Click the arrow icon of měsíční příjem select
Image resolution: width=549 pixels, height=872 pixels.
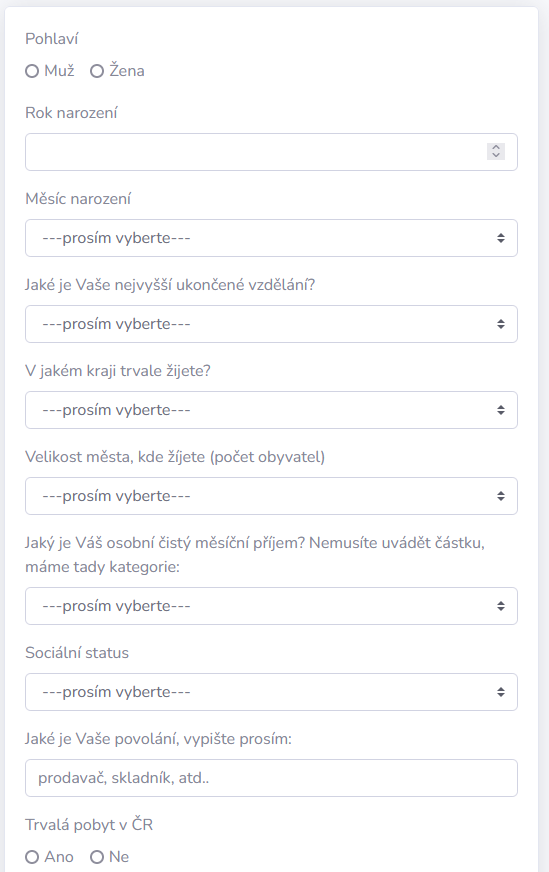point(501,606)
